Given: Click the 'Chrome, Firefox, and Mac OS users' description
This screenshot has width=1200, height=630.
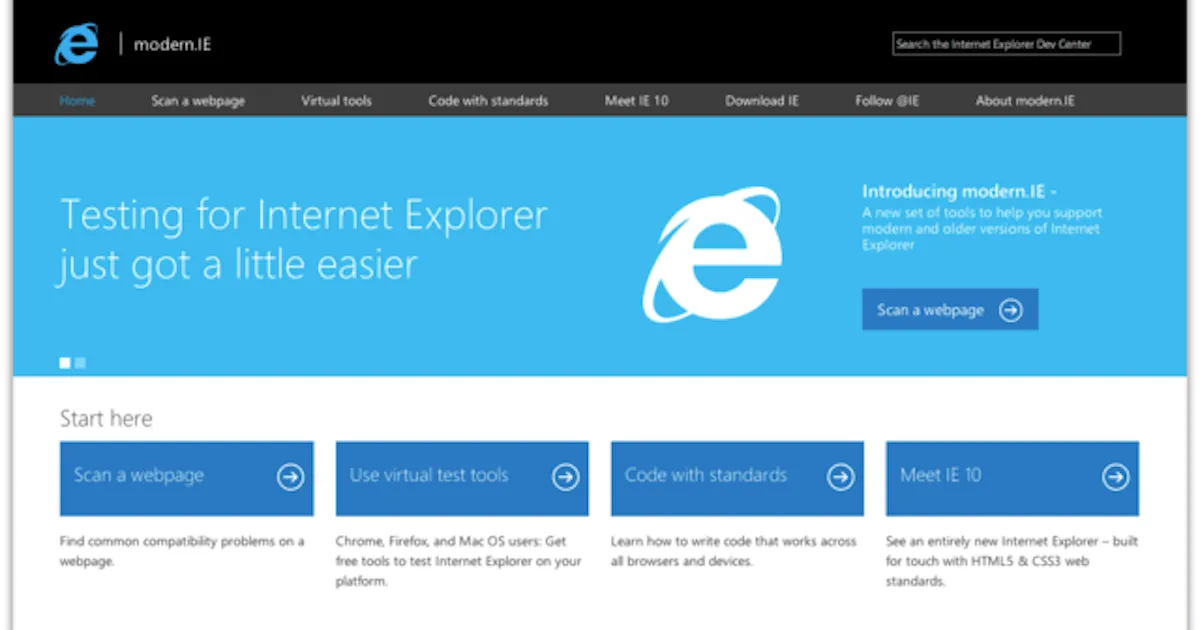Looking at the screenshot, I should click(x=458, y=561).
